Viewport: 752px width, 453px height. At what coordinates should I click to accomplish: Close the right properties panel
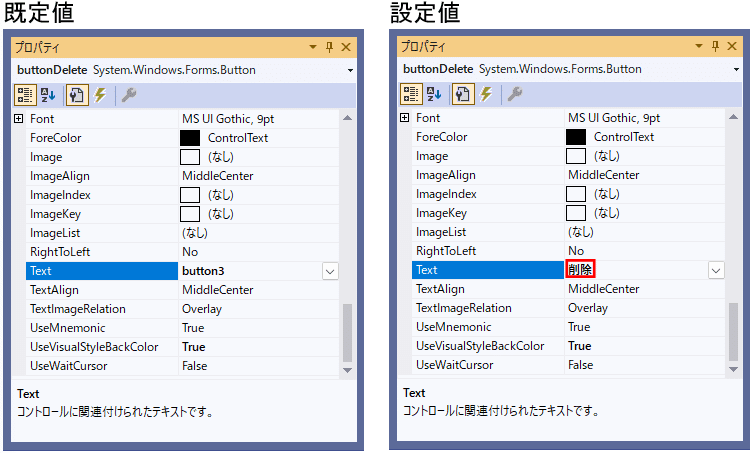coord(732,46)
